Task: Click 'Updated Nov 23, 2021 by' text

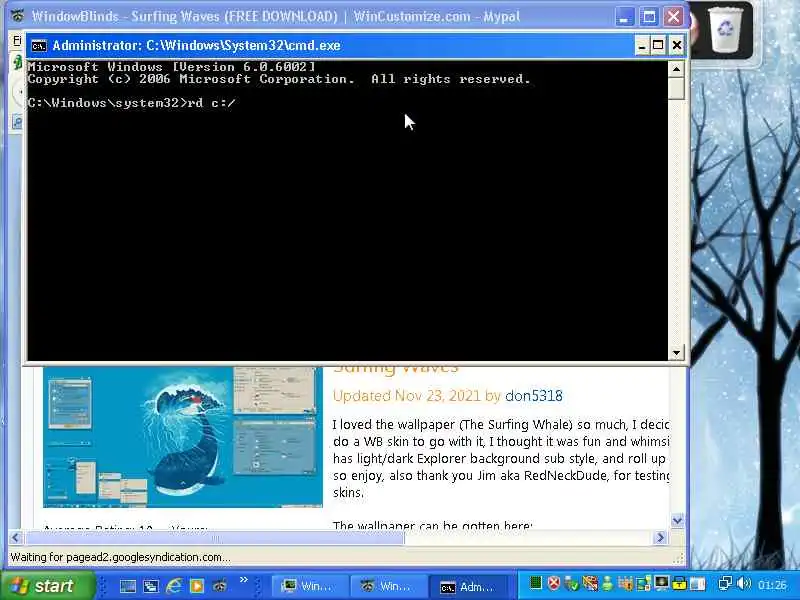Action: point(416,396)
